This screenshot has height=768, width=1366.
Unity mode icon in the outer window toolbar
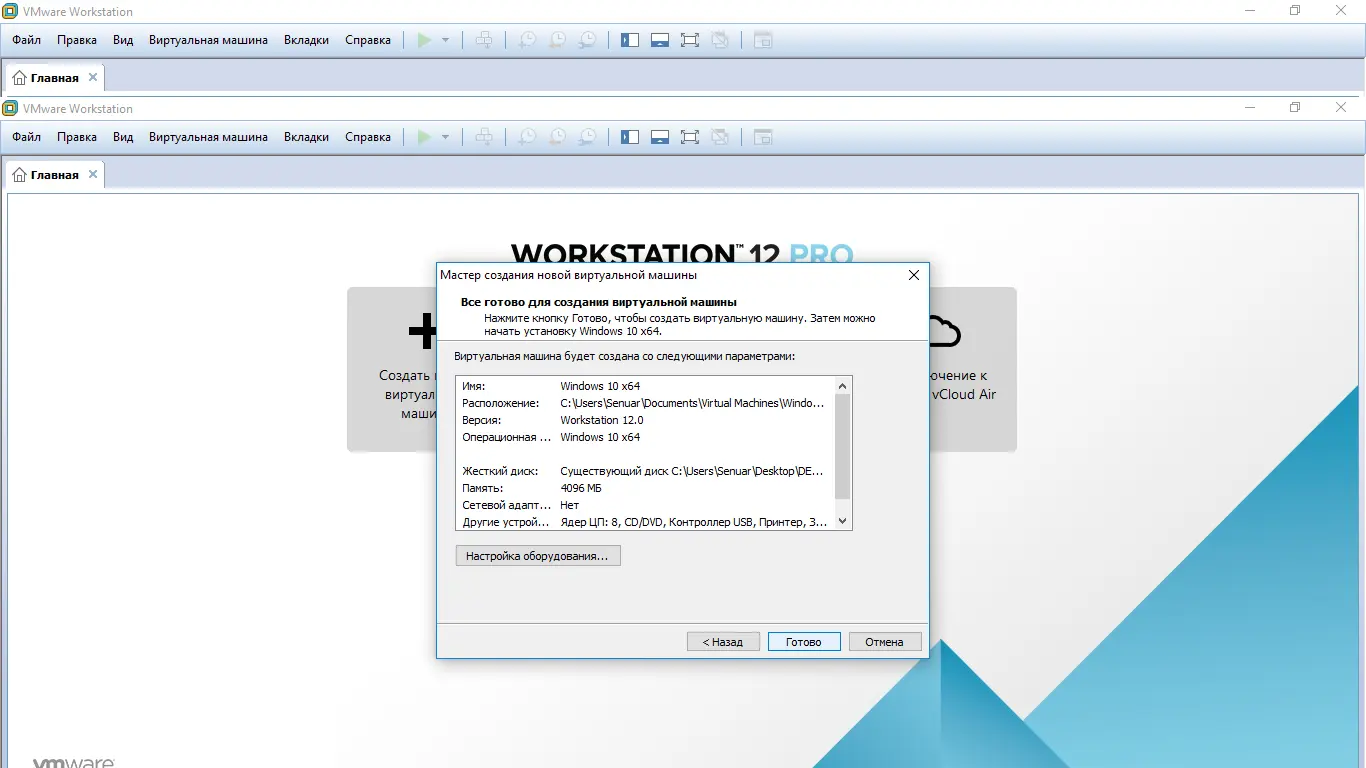720,40
